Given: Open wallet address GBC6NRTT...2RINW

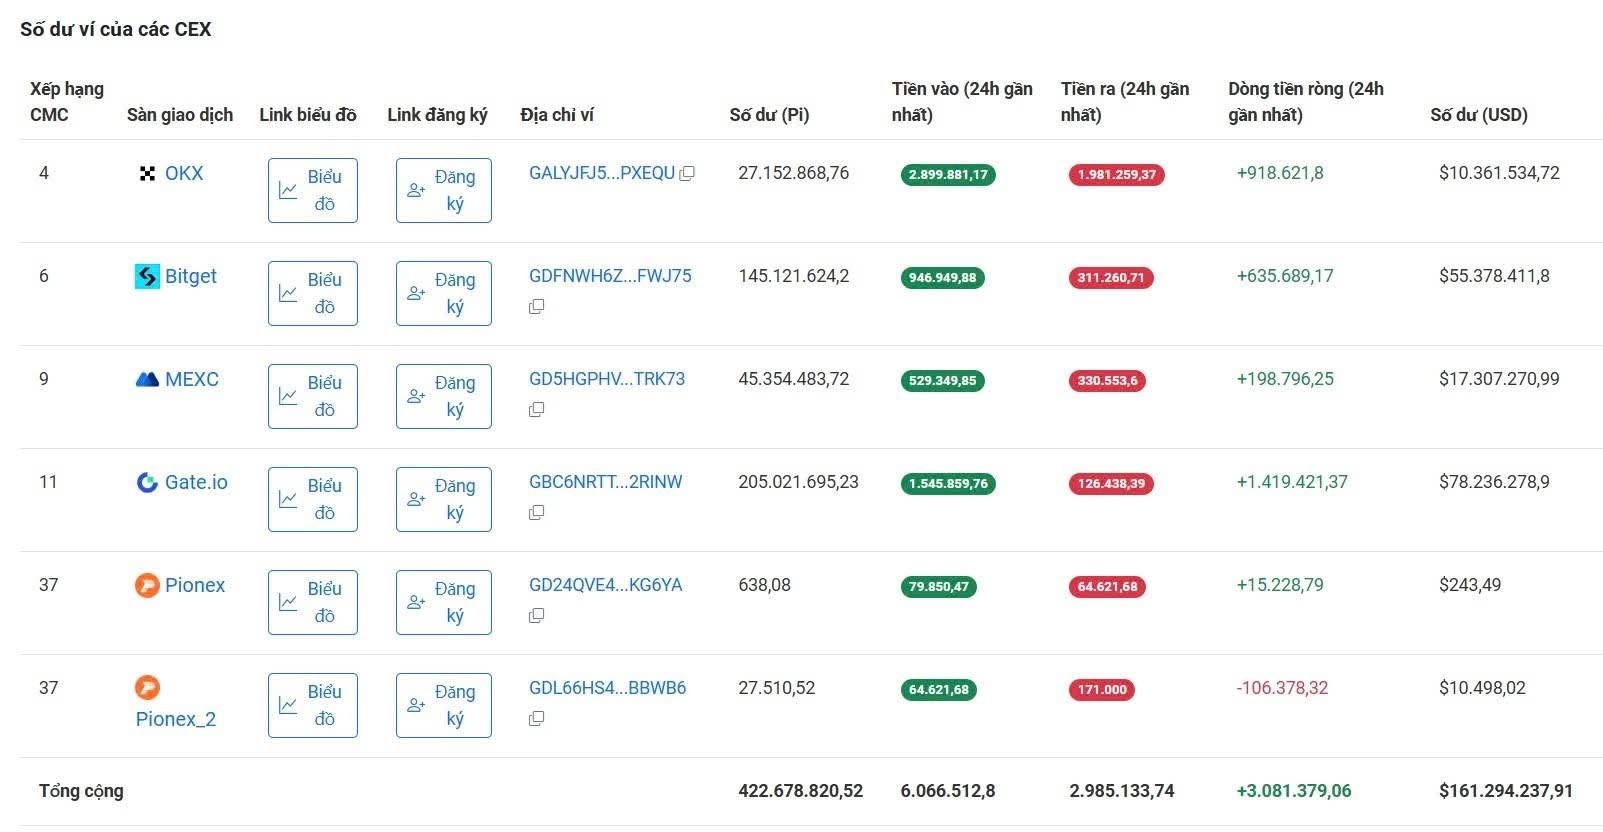Looking at the screenshot, I should point(606,482).
